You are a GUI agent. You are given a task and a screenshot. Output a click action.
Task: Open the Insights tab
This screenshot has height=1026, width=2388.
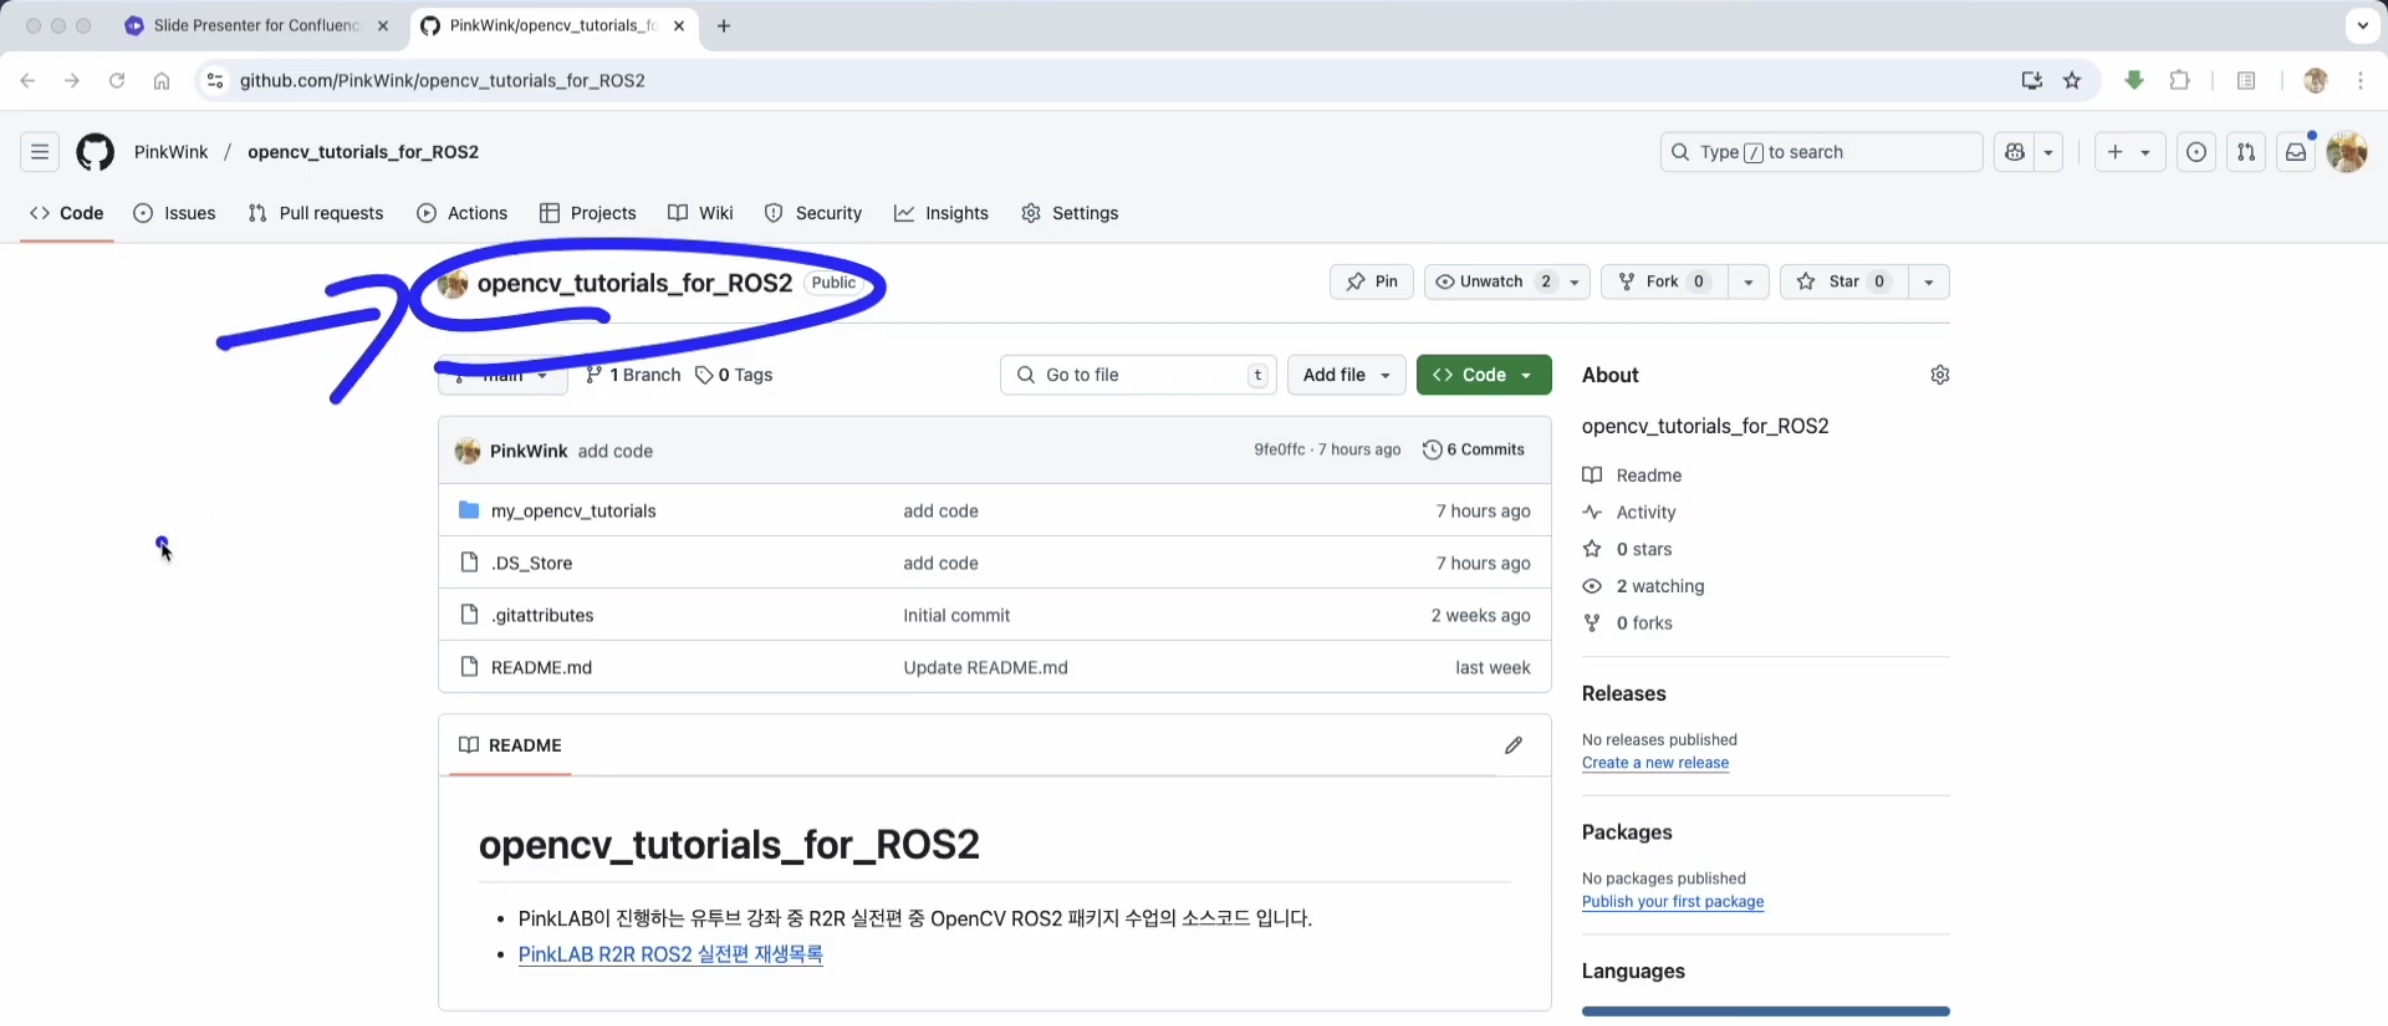click(941, 213)
